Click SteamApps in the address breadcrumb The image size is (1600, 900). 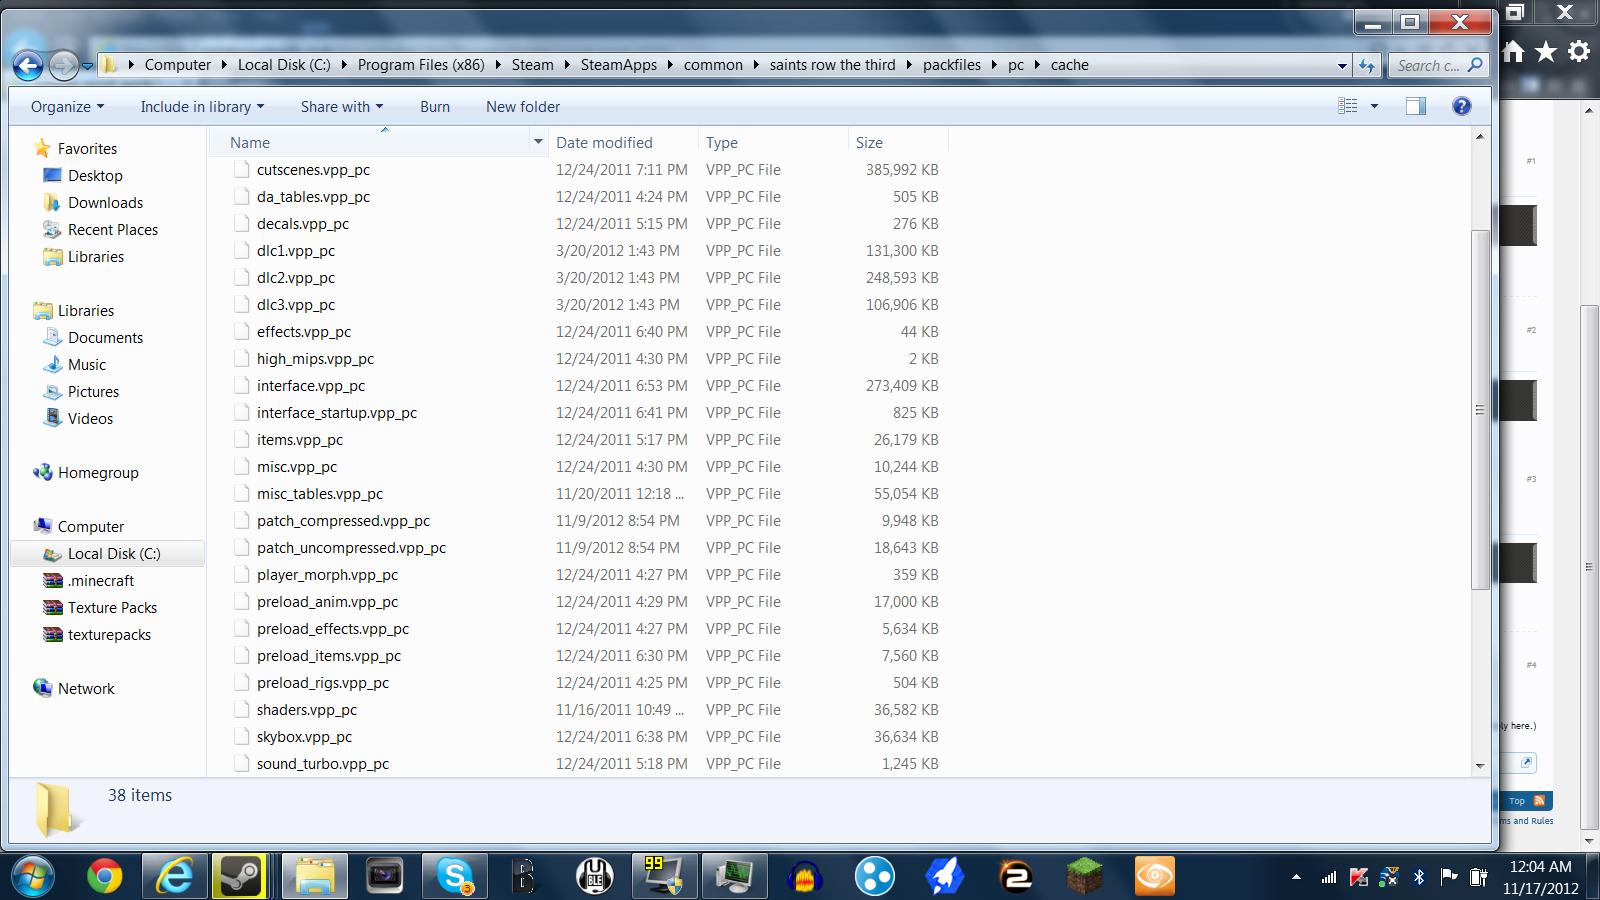(x=619, y=65)
